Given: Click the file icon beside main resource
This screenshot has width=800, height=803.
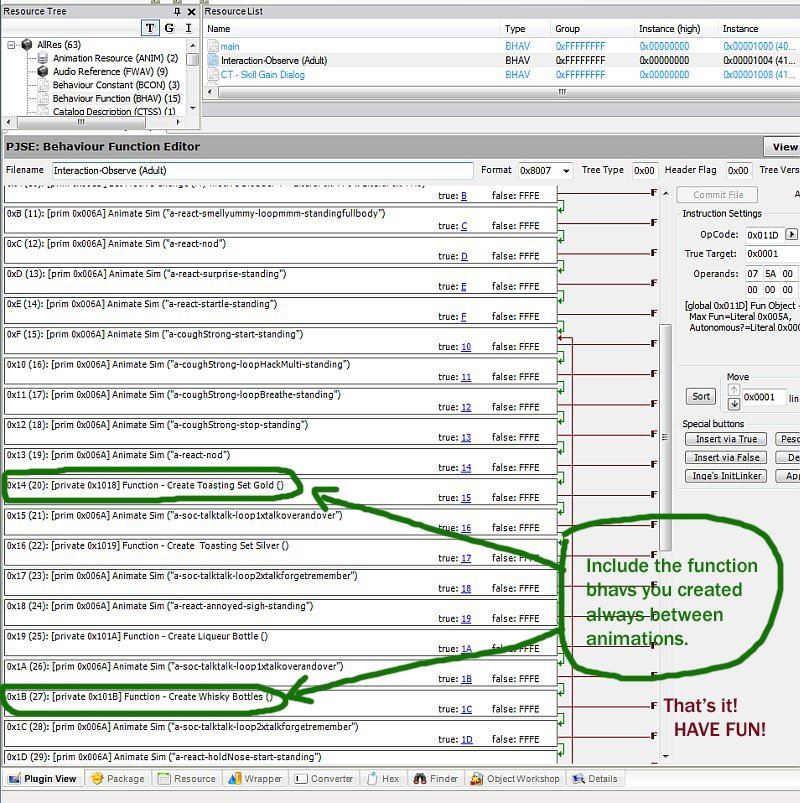Looking at the screenshot, I should click(x=213, y=46).
